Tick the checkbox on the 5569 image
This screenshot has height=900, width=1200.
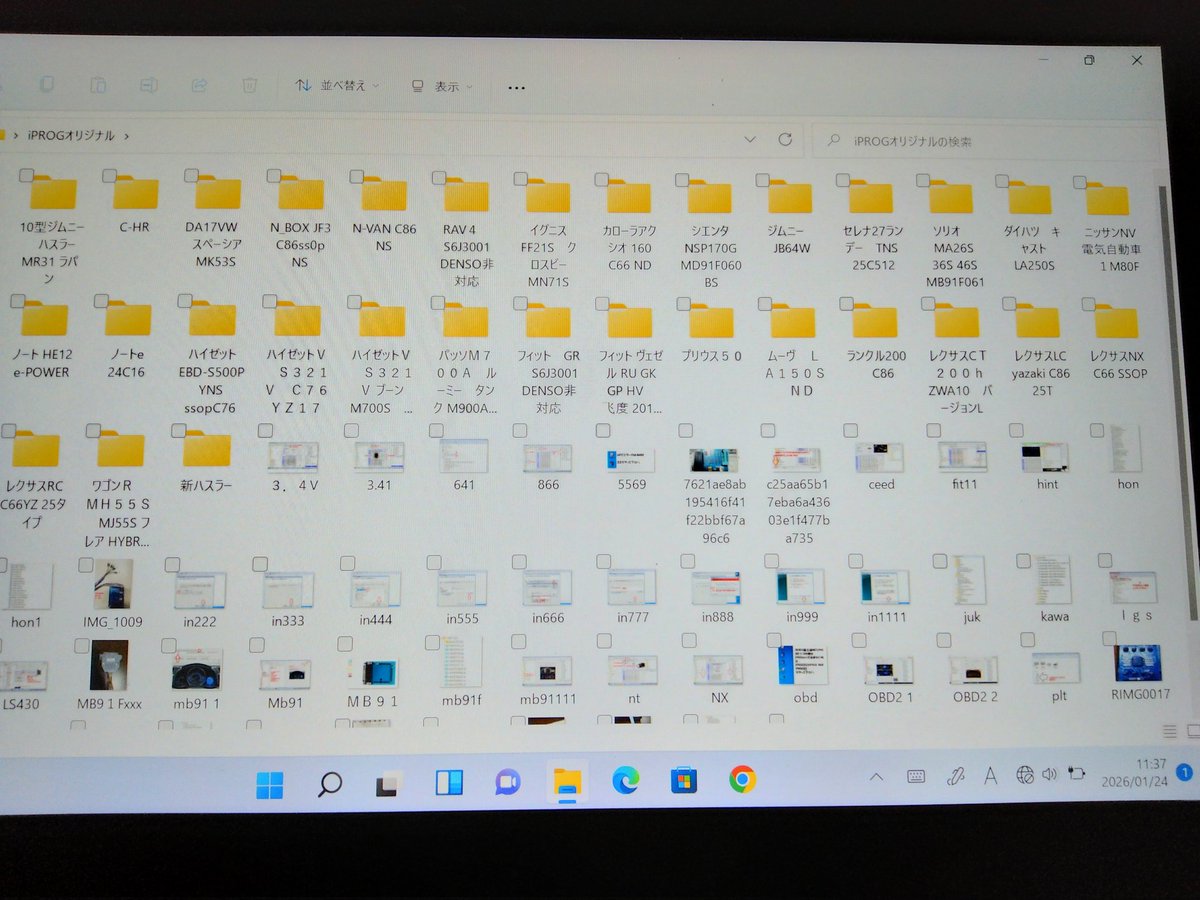point(602,430)
